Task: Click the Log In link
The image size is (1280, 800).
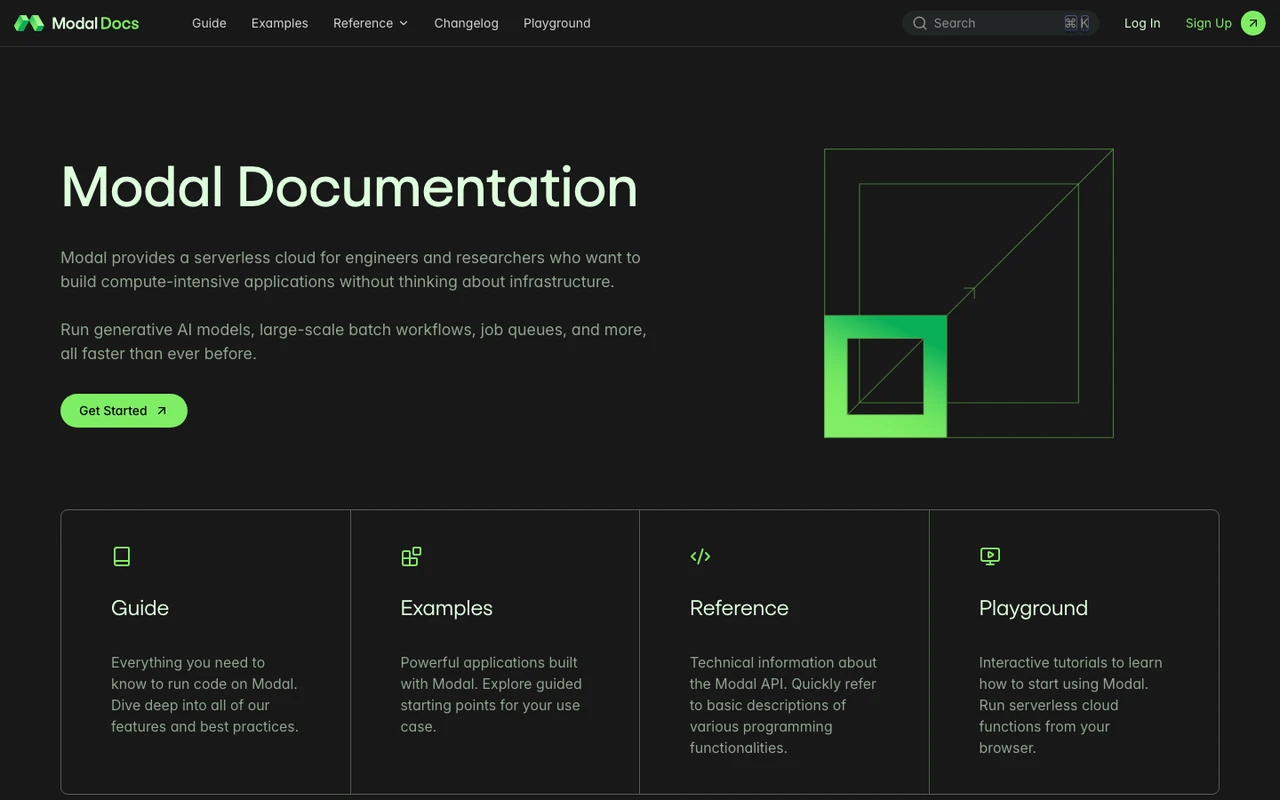Action: tap(1142, 23)
